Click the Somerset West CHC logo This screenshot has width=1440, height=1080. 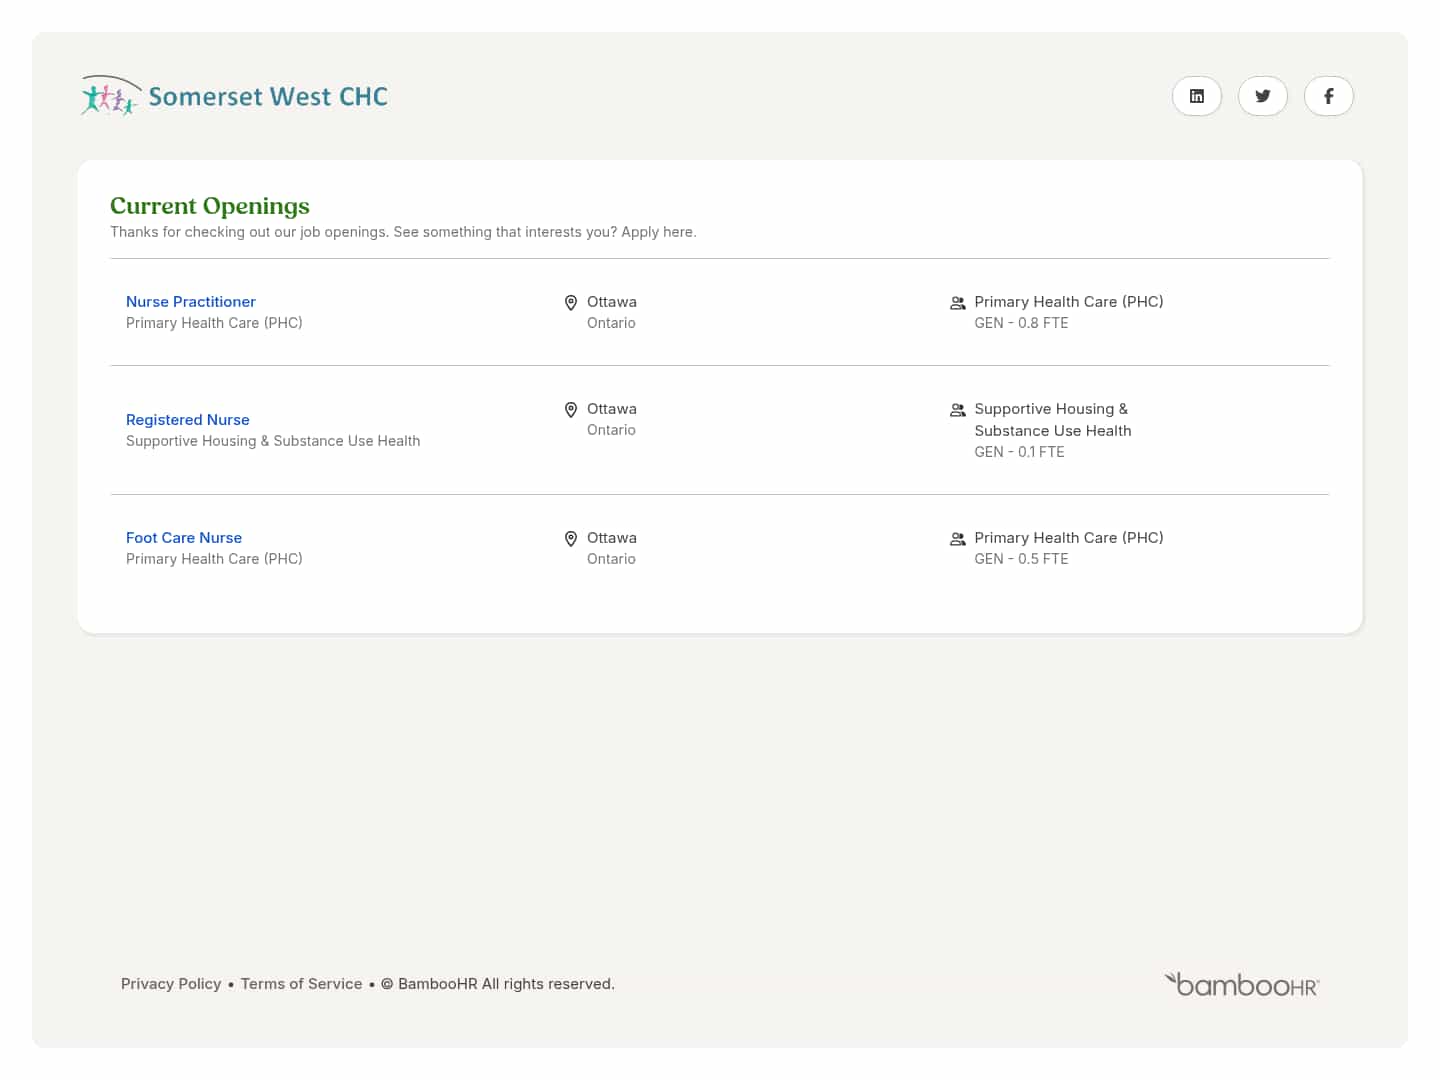234,96
